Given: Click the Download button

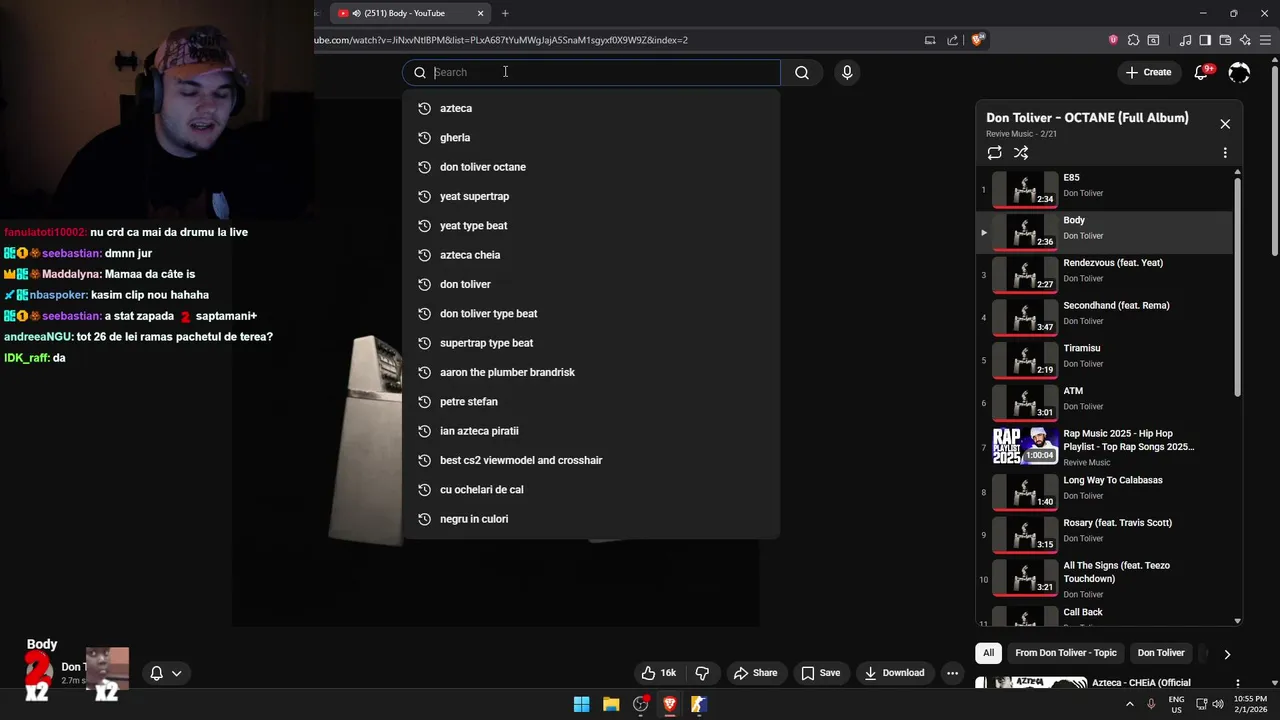Looking at the screenshot, I should (894, 673).
